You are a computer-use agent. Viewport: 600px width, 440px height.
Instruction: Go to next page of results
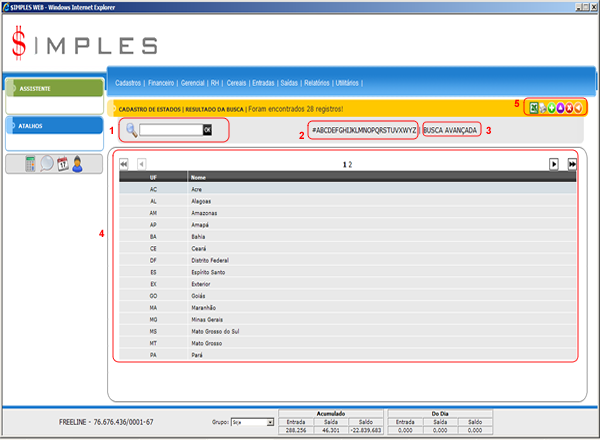pos(554,163)
